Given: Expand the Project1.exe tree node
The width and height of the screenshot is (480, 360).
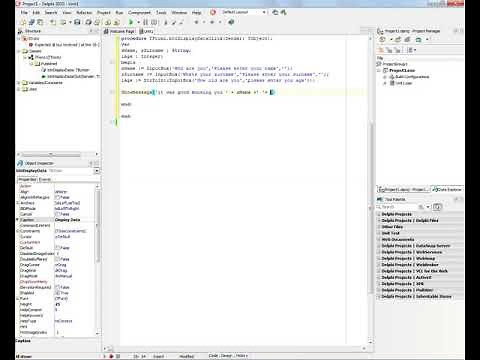Looking at the screenshot, I should [x=379, y=70].
